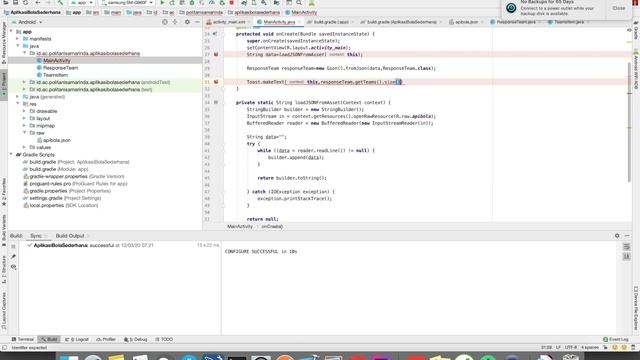Image resolution: width=640 pixels, height=360 pixels.
Task: Open the Gradle side tab on the right
Action: [x=636, y=31]
